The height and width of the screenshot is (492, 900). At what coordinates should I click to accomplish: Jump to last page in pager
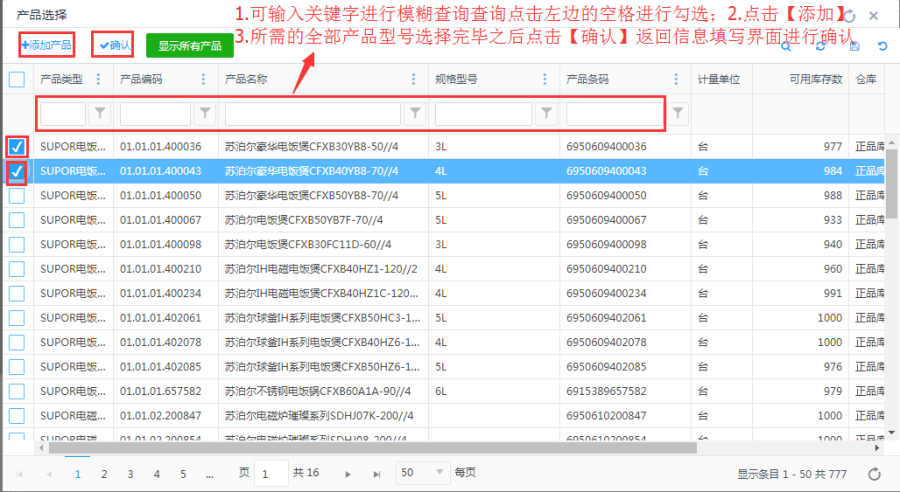[x=375, y=473]
